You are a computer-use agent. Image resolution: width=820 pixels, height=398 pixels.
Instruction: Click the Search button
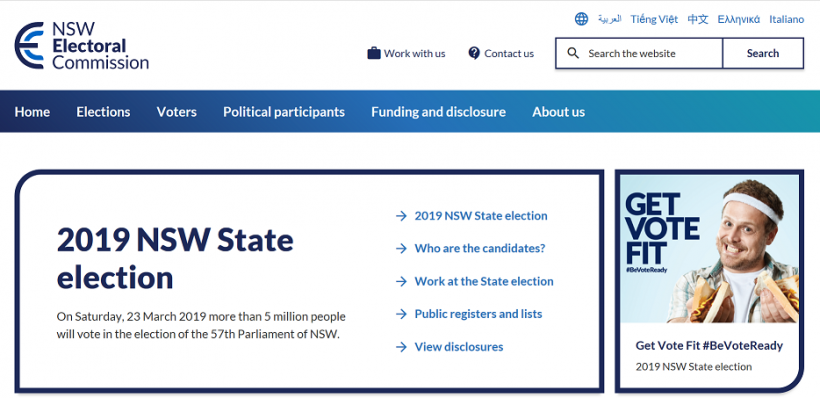tap(763, 53)
